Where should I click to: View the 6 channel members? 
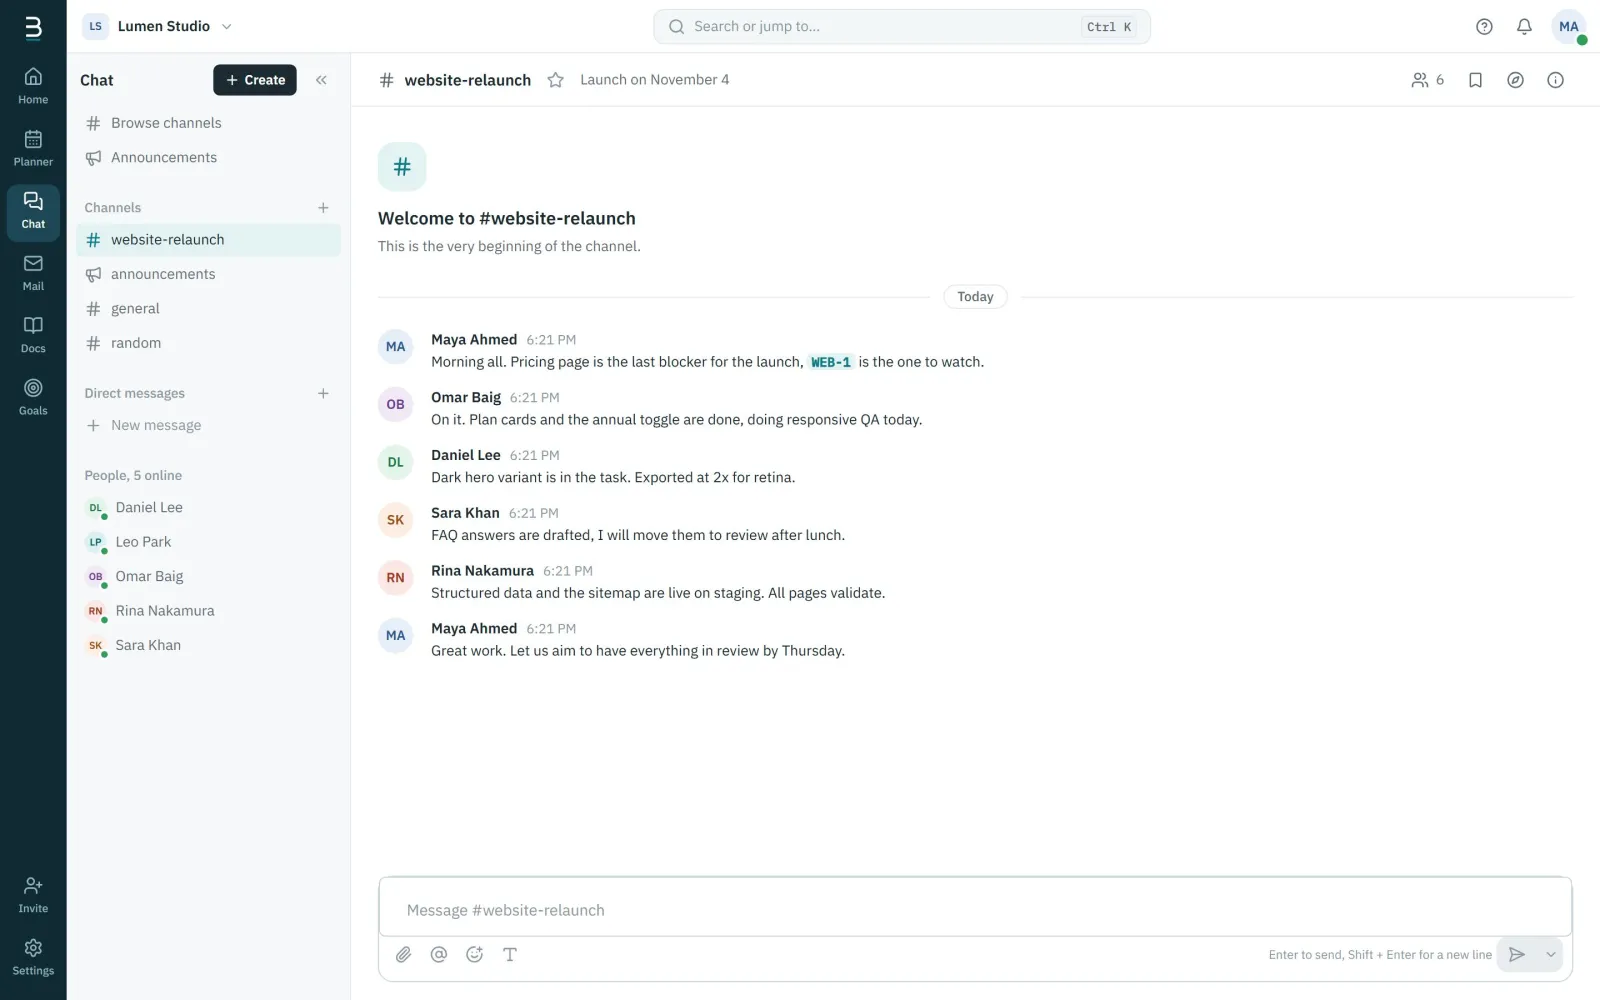point(1427,80)
